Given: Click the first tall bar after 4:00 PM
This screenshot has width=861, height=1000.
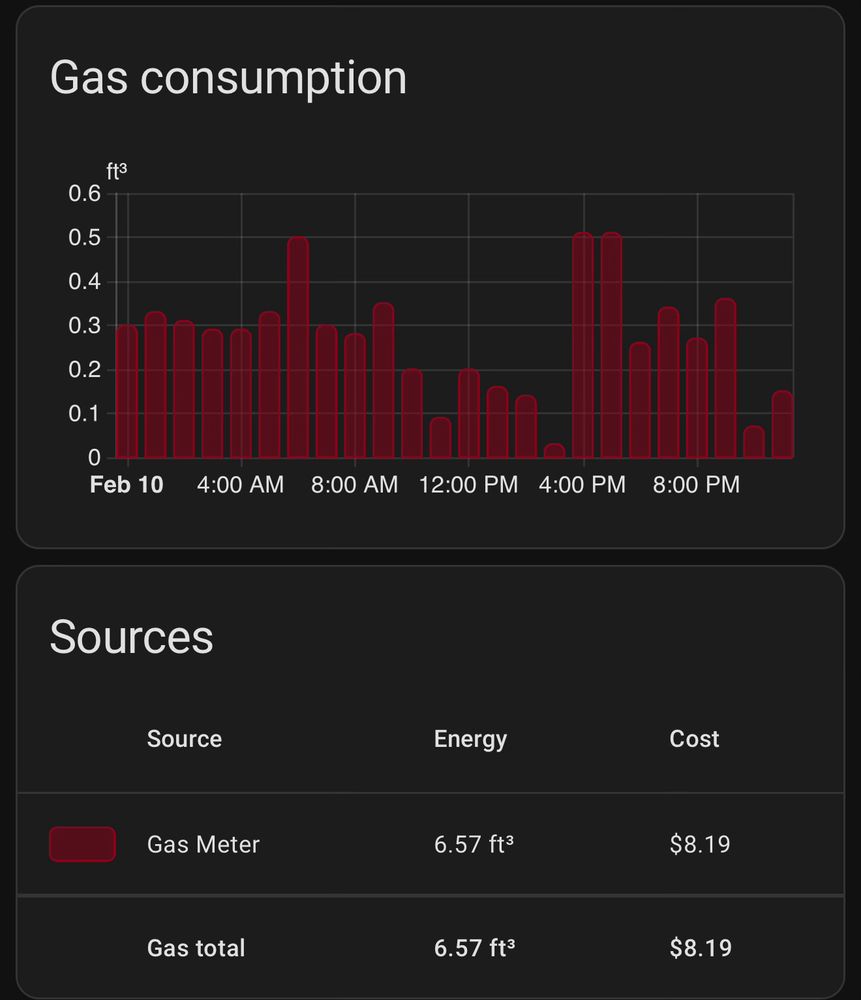Looking at the screenshot, I should pyautogui.click(x=583, y=346).
